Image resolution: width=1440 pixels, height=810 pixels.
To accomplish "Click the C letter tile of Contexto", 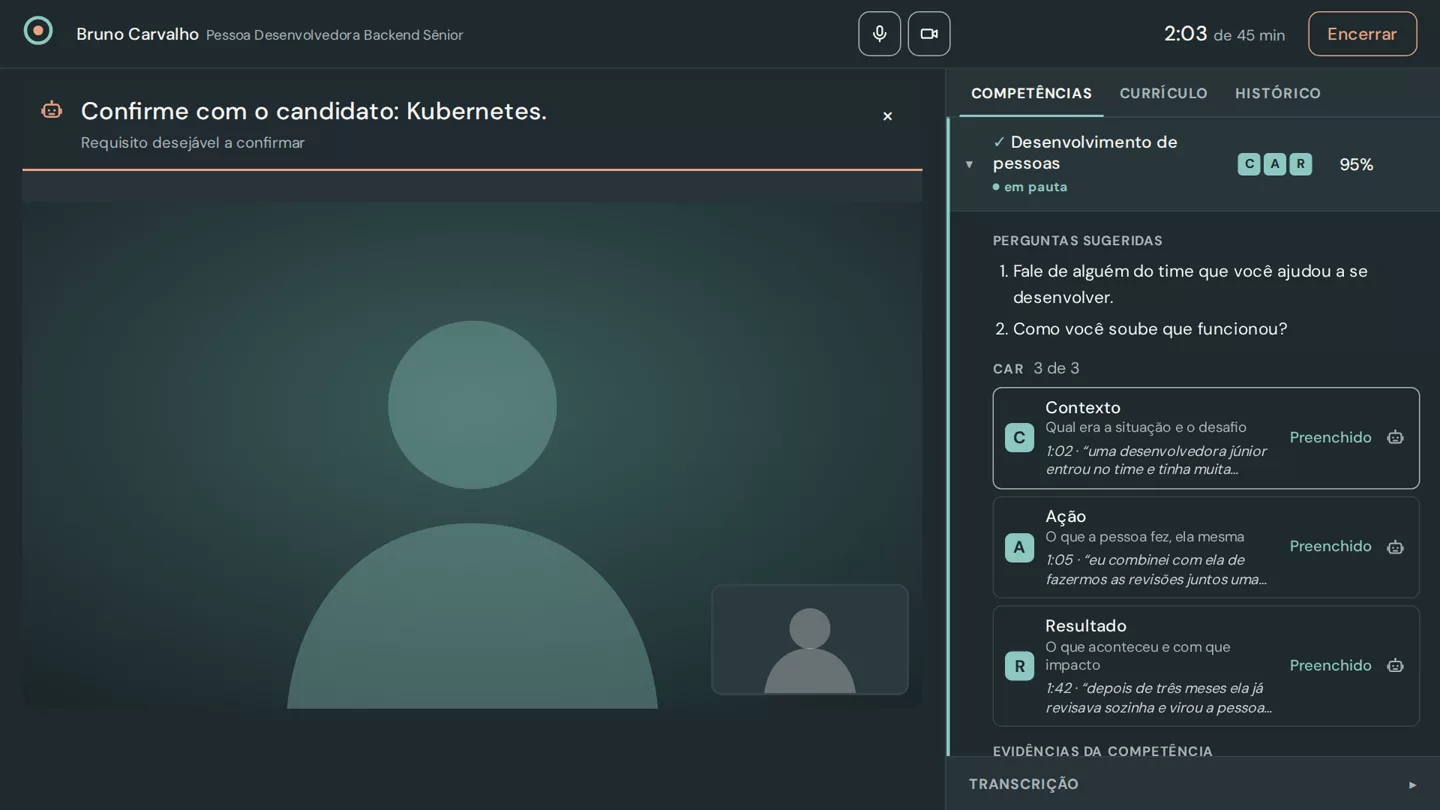I will [1019, 438].
